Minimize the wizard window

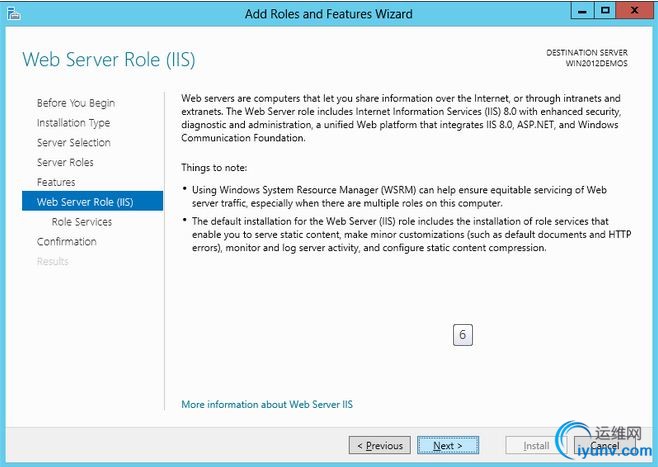tap(582, 10)
